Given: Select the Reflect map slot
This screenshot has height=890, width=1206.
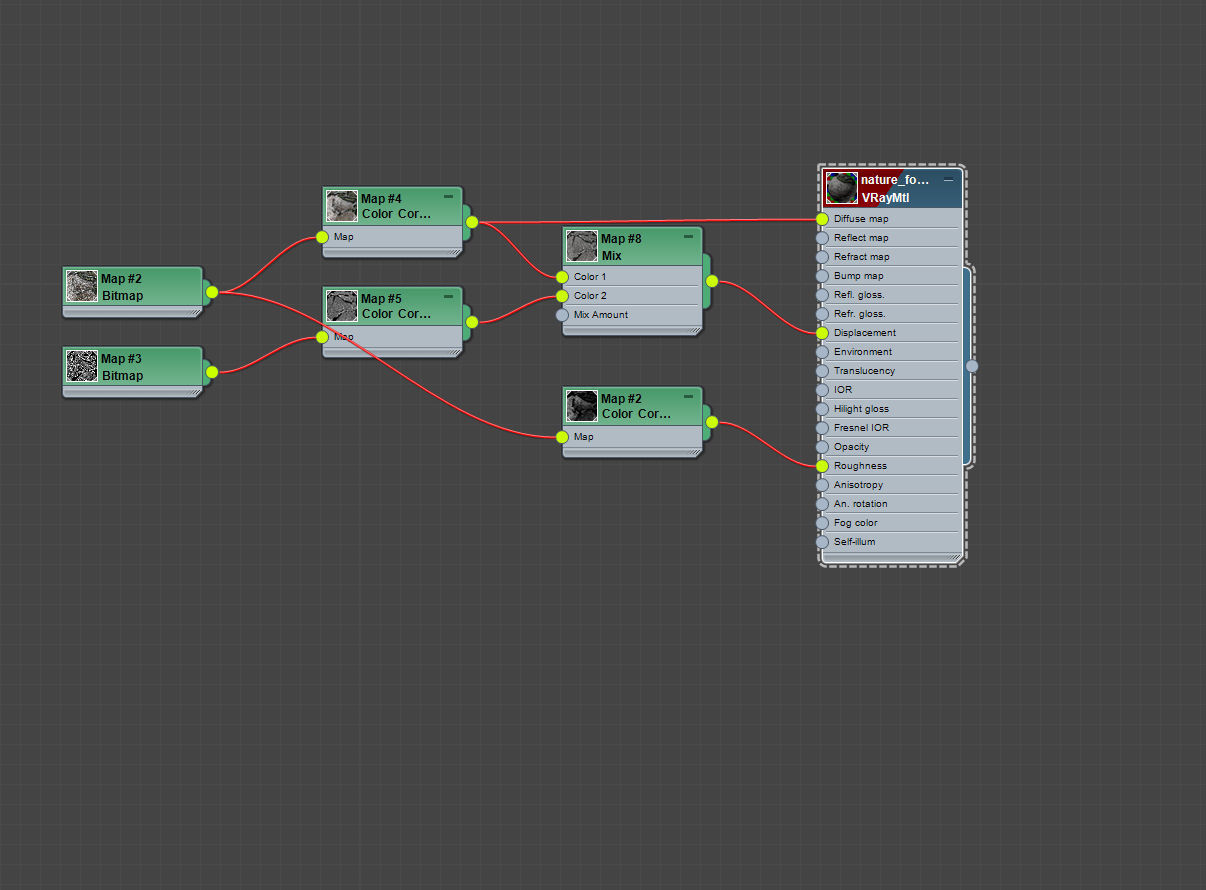Looking at the screenshot, I should (x=890, y=238).
